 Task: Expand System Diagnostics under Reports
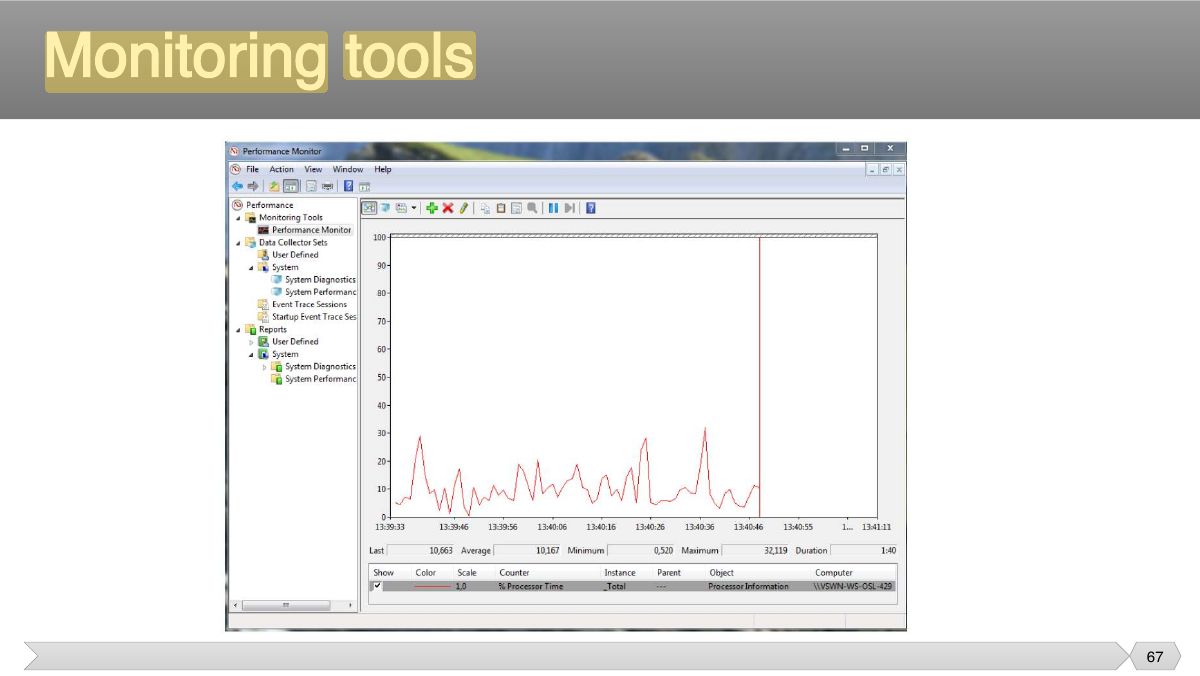[265, 367]
